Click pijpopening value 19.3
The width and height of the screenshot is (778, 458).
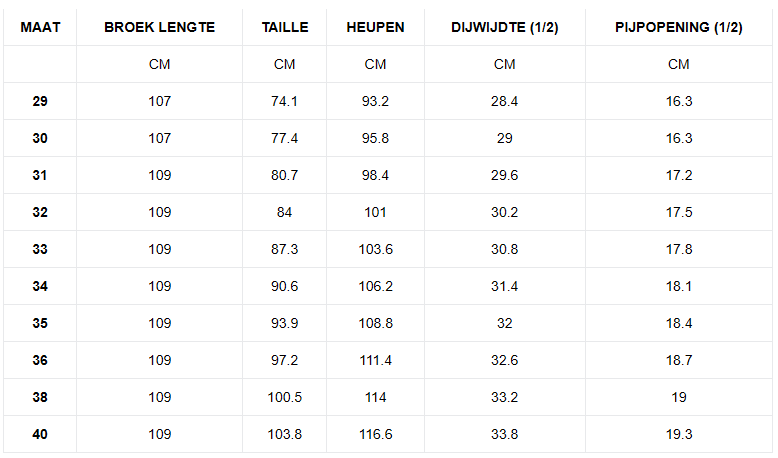coord(679,434)
